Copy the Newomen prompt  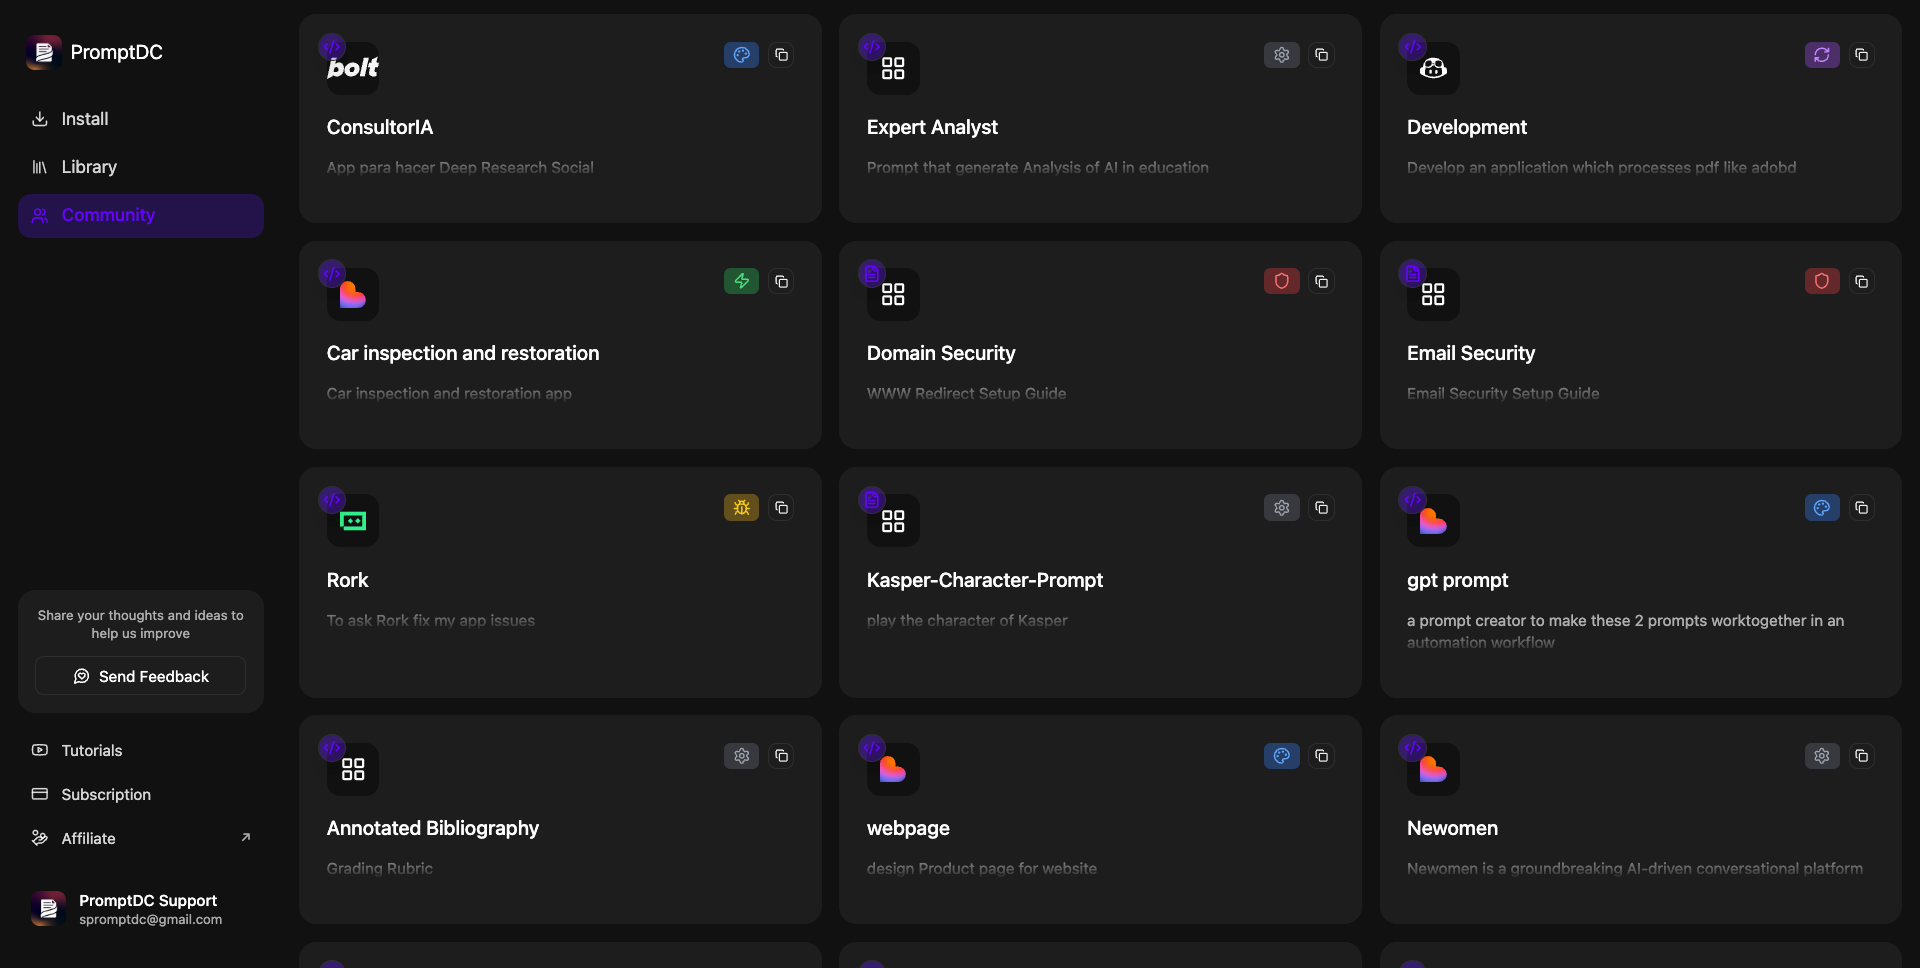[1862, 756]
